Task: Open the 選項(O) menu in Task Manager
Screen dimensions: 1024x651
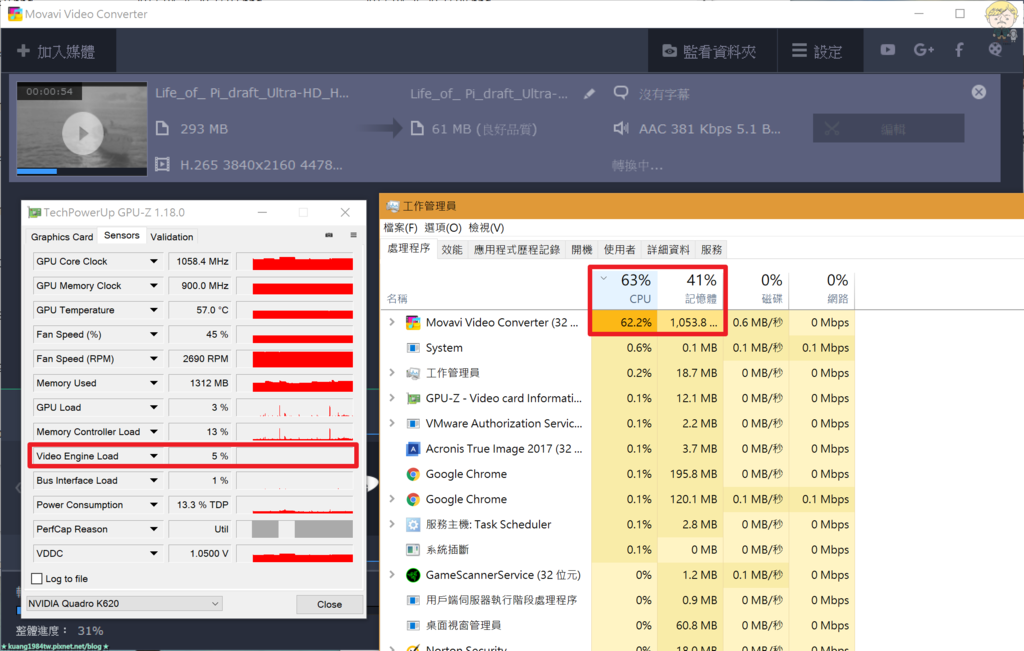Action: [x=443, y=227]
